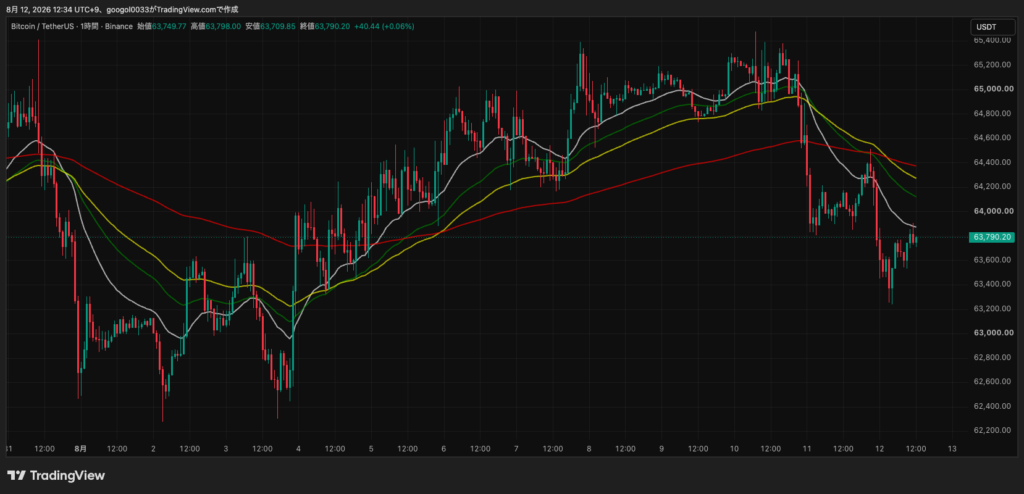This screenshot has height=494, width=1024.
Task: Click the 62,800.00 price axis label
Action: (993, 357)
